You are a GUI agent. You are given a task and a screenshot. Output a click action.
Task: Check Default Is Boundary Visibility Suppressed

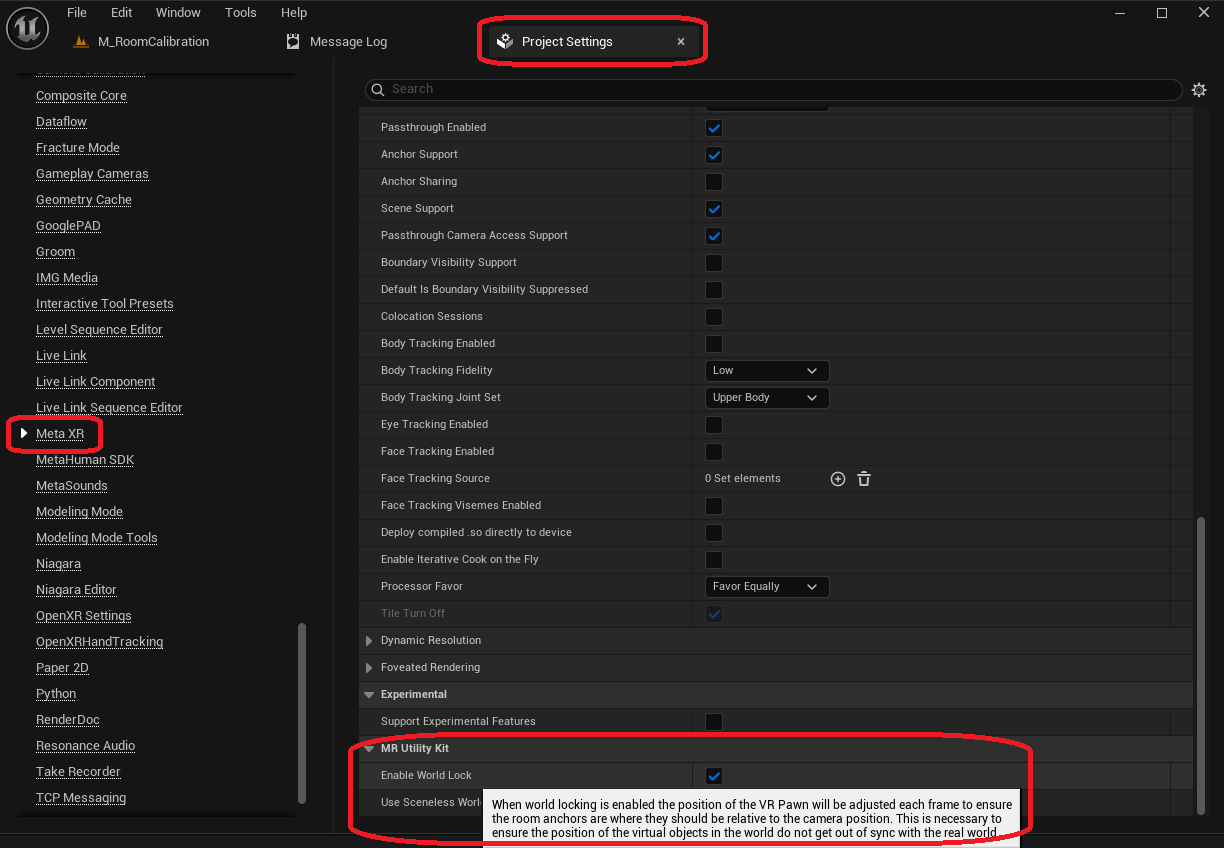(714, 290)
